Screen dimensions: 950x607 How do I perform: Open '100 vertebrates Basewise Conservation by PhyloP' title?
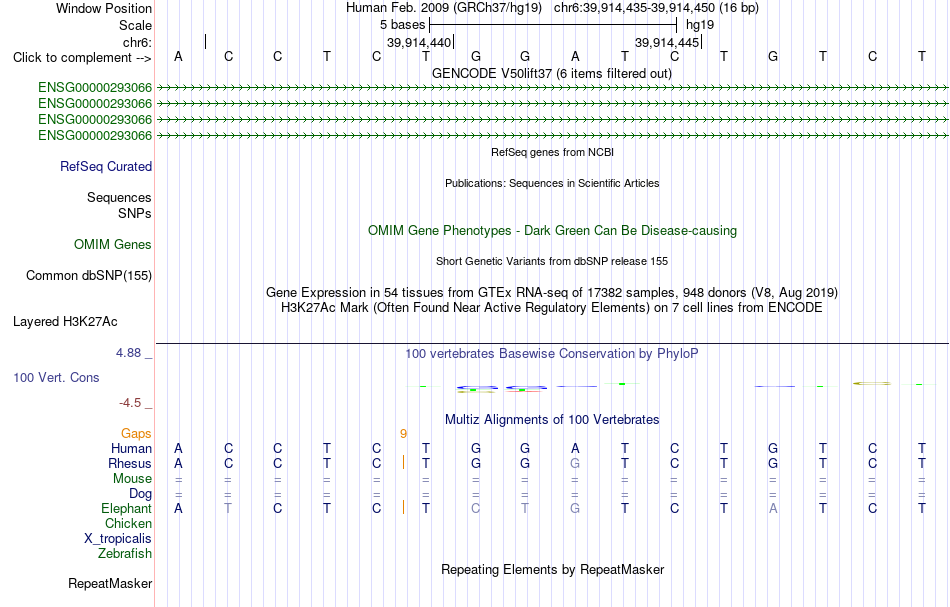pyautogui.click(x=552, y=354)
